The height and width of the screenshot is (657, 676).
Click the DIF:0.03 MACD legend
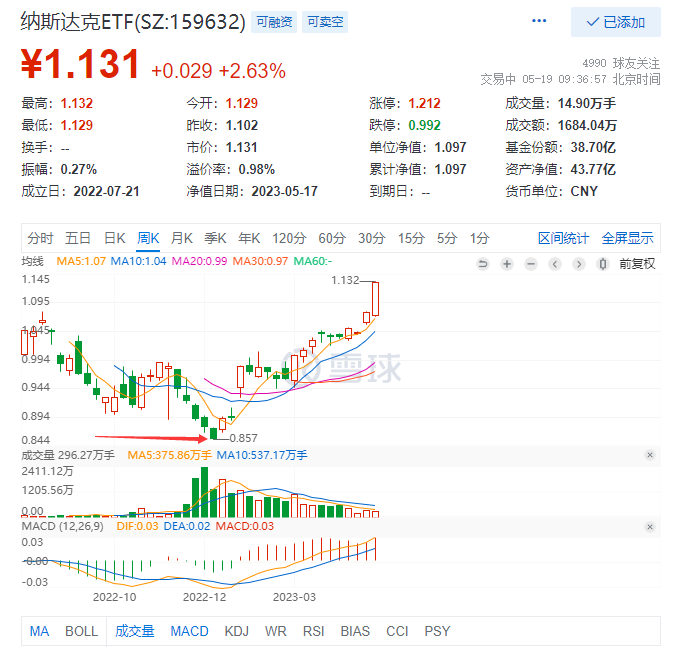[138, 526]
